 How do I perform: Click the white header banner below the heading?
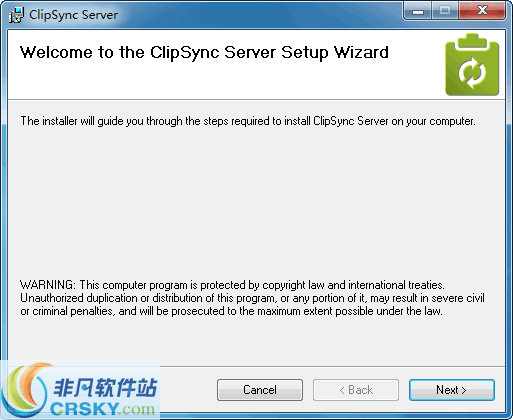[227, 82]
